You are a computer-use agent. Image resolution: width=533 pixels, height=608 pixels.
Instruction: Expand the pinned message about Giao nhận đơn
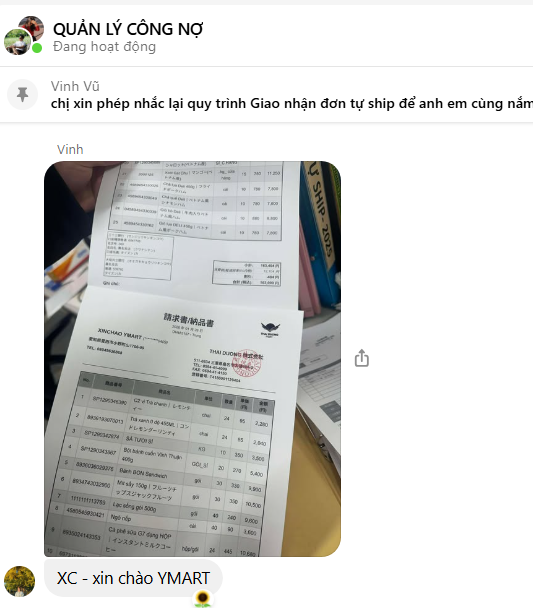[292, 104]
